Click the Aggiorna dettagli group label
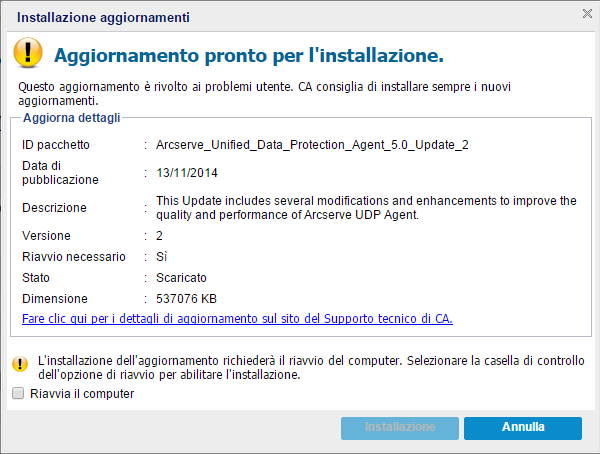The height and width of the screenshot is (454, 600). tap(67, 118)
